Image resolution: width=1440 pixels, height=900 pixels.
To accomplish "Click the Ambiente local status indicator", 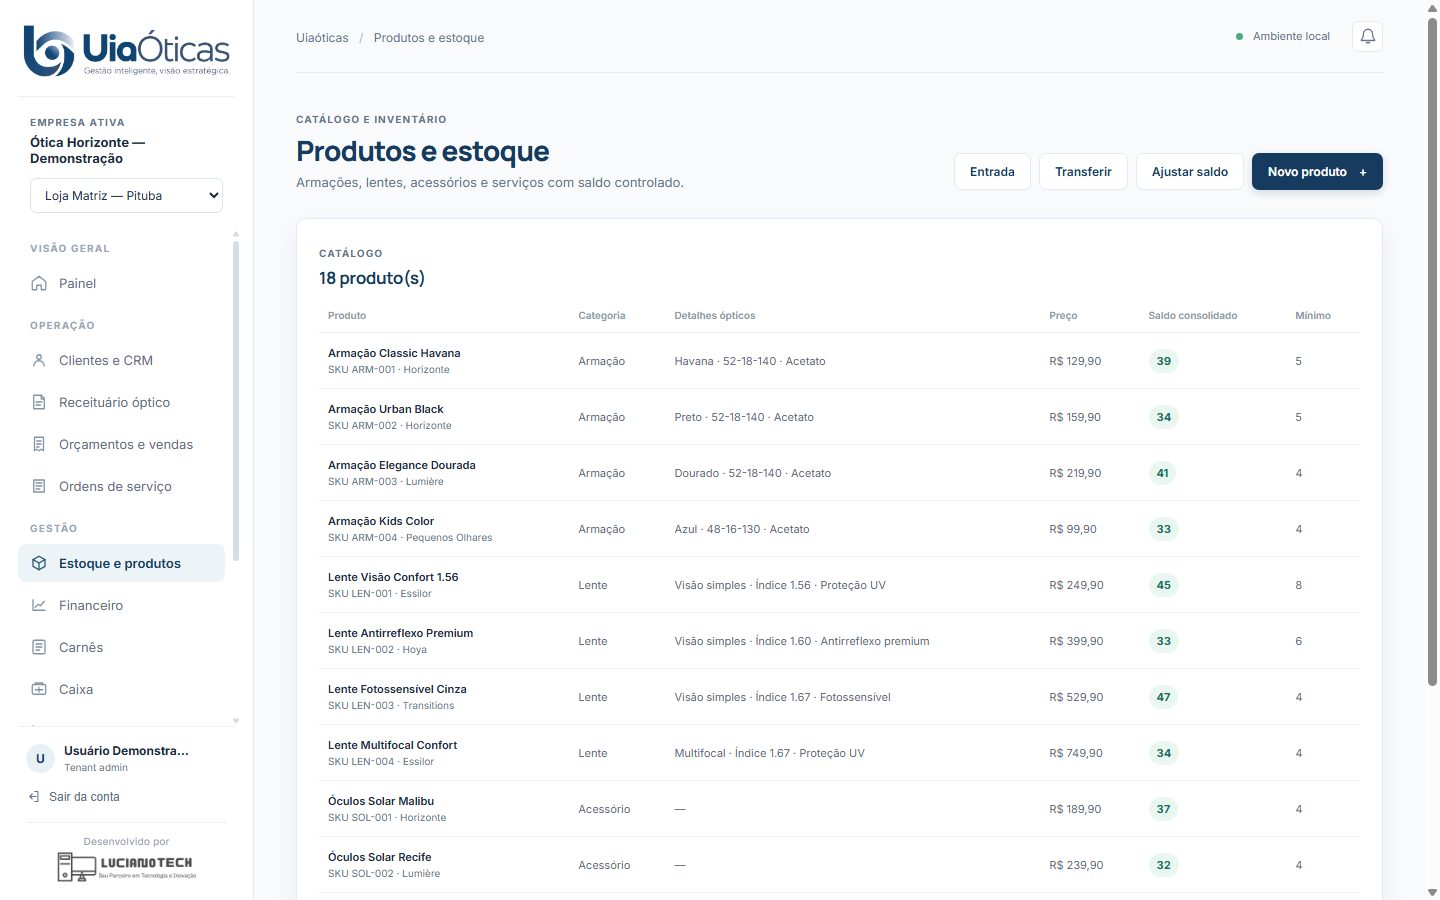I will 1283,37.
